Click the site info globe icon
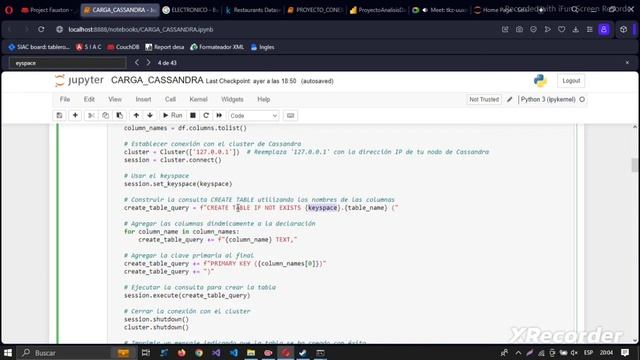The width and height of the screenshot is (640, 360). (60, 29)
